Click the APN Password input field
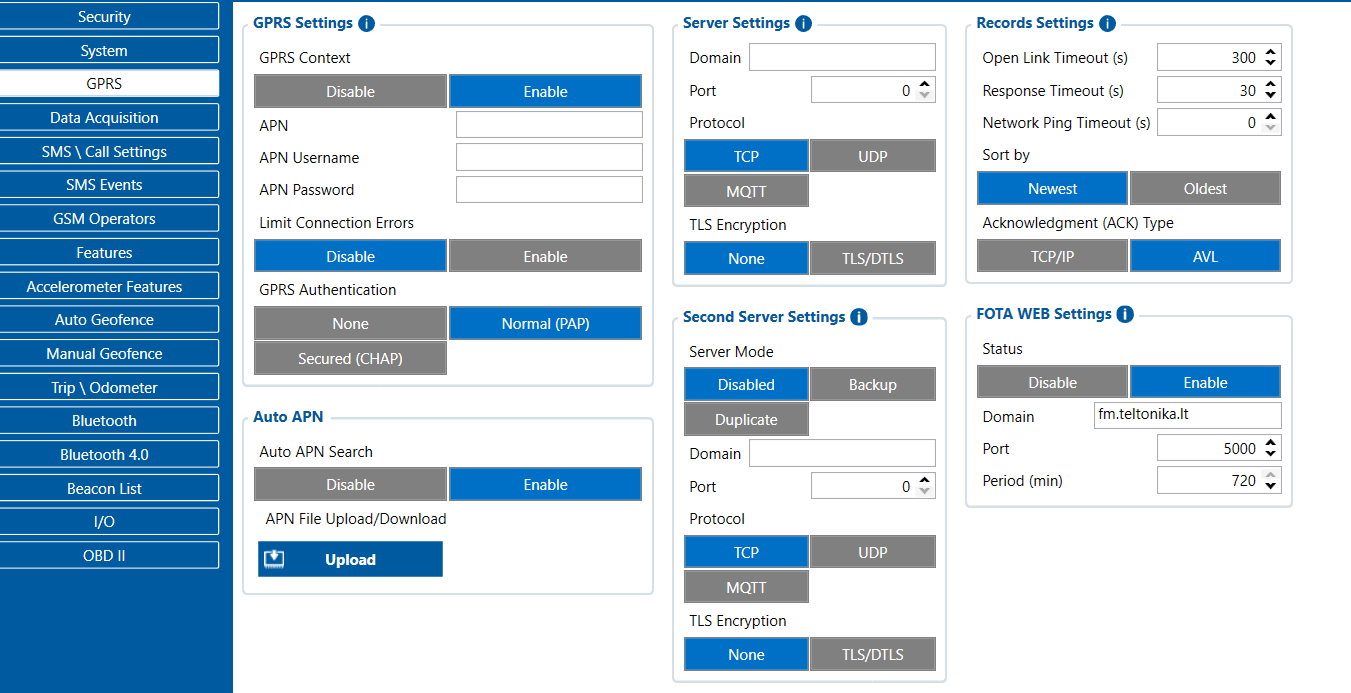The width and height of the screenshot is (1351, 693). coord(549,189)
